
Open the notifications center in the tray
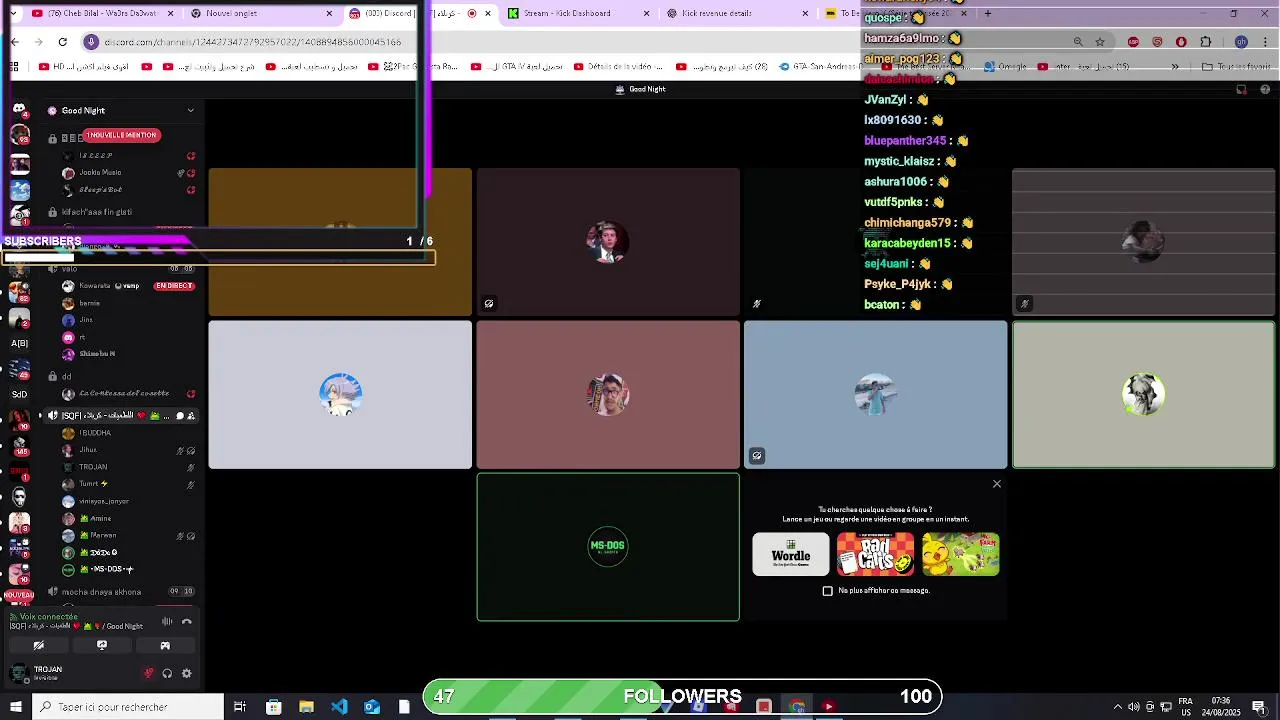point(1258,707)
